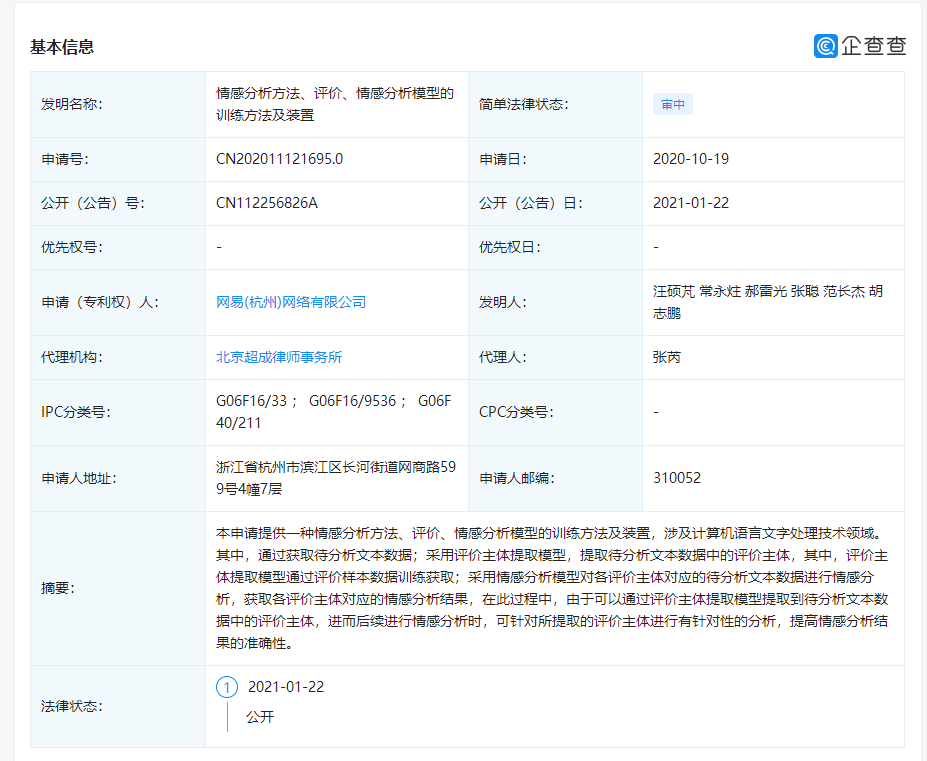Click the step 1 timeline marker
Viewport: 927px width, 761px height.
(x=227, y=687)
